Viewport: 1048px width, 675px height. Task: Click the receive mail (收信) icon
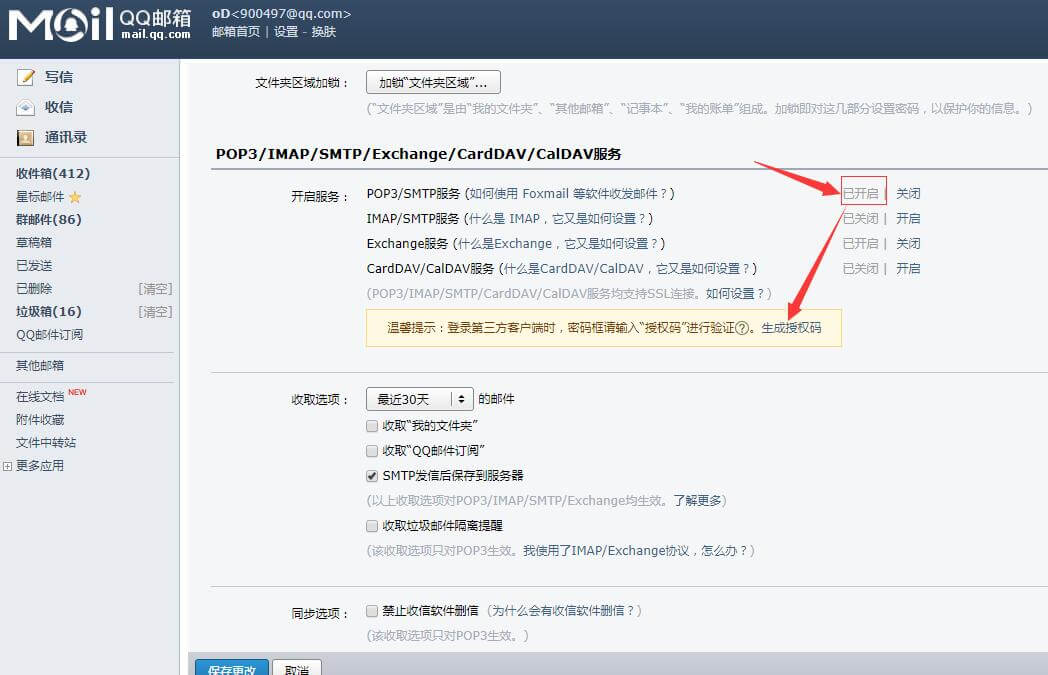(x=25, y=107)
